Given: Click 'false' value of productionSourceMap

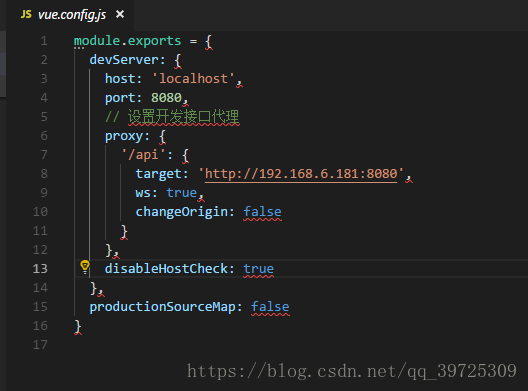Looking at the screenshot, I should [270, 307].
